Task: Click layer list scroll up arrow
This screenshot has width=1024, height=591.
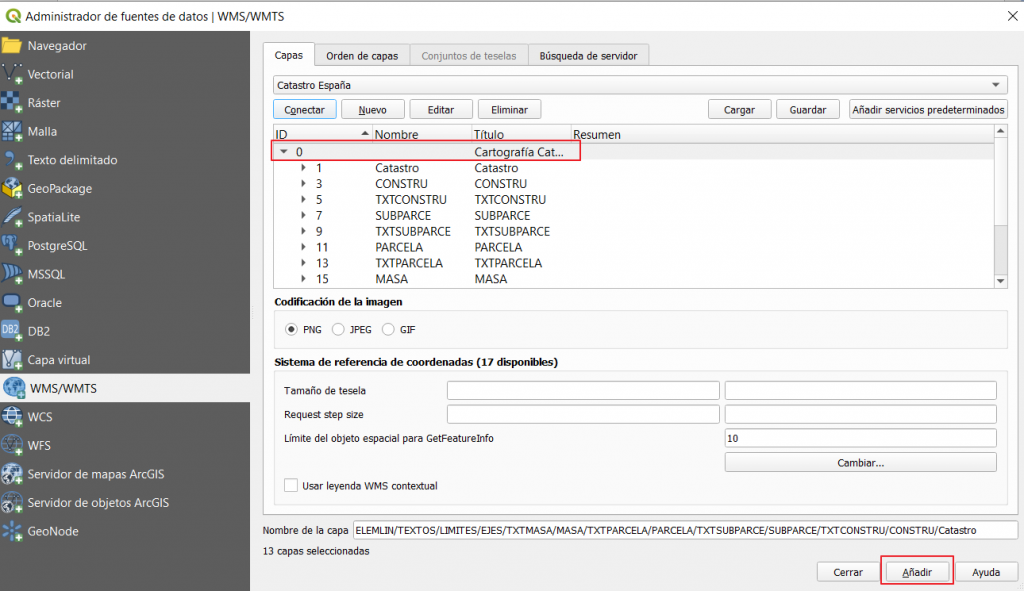Action: (1000, 131)
